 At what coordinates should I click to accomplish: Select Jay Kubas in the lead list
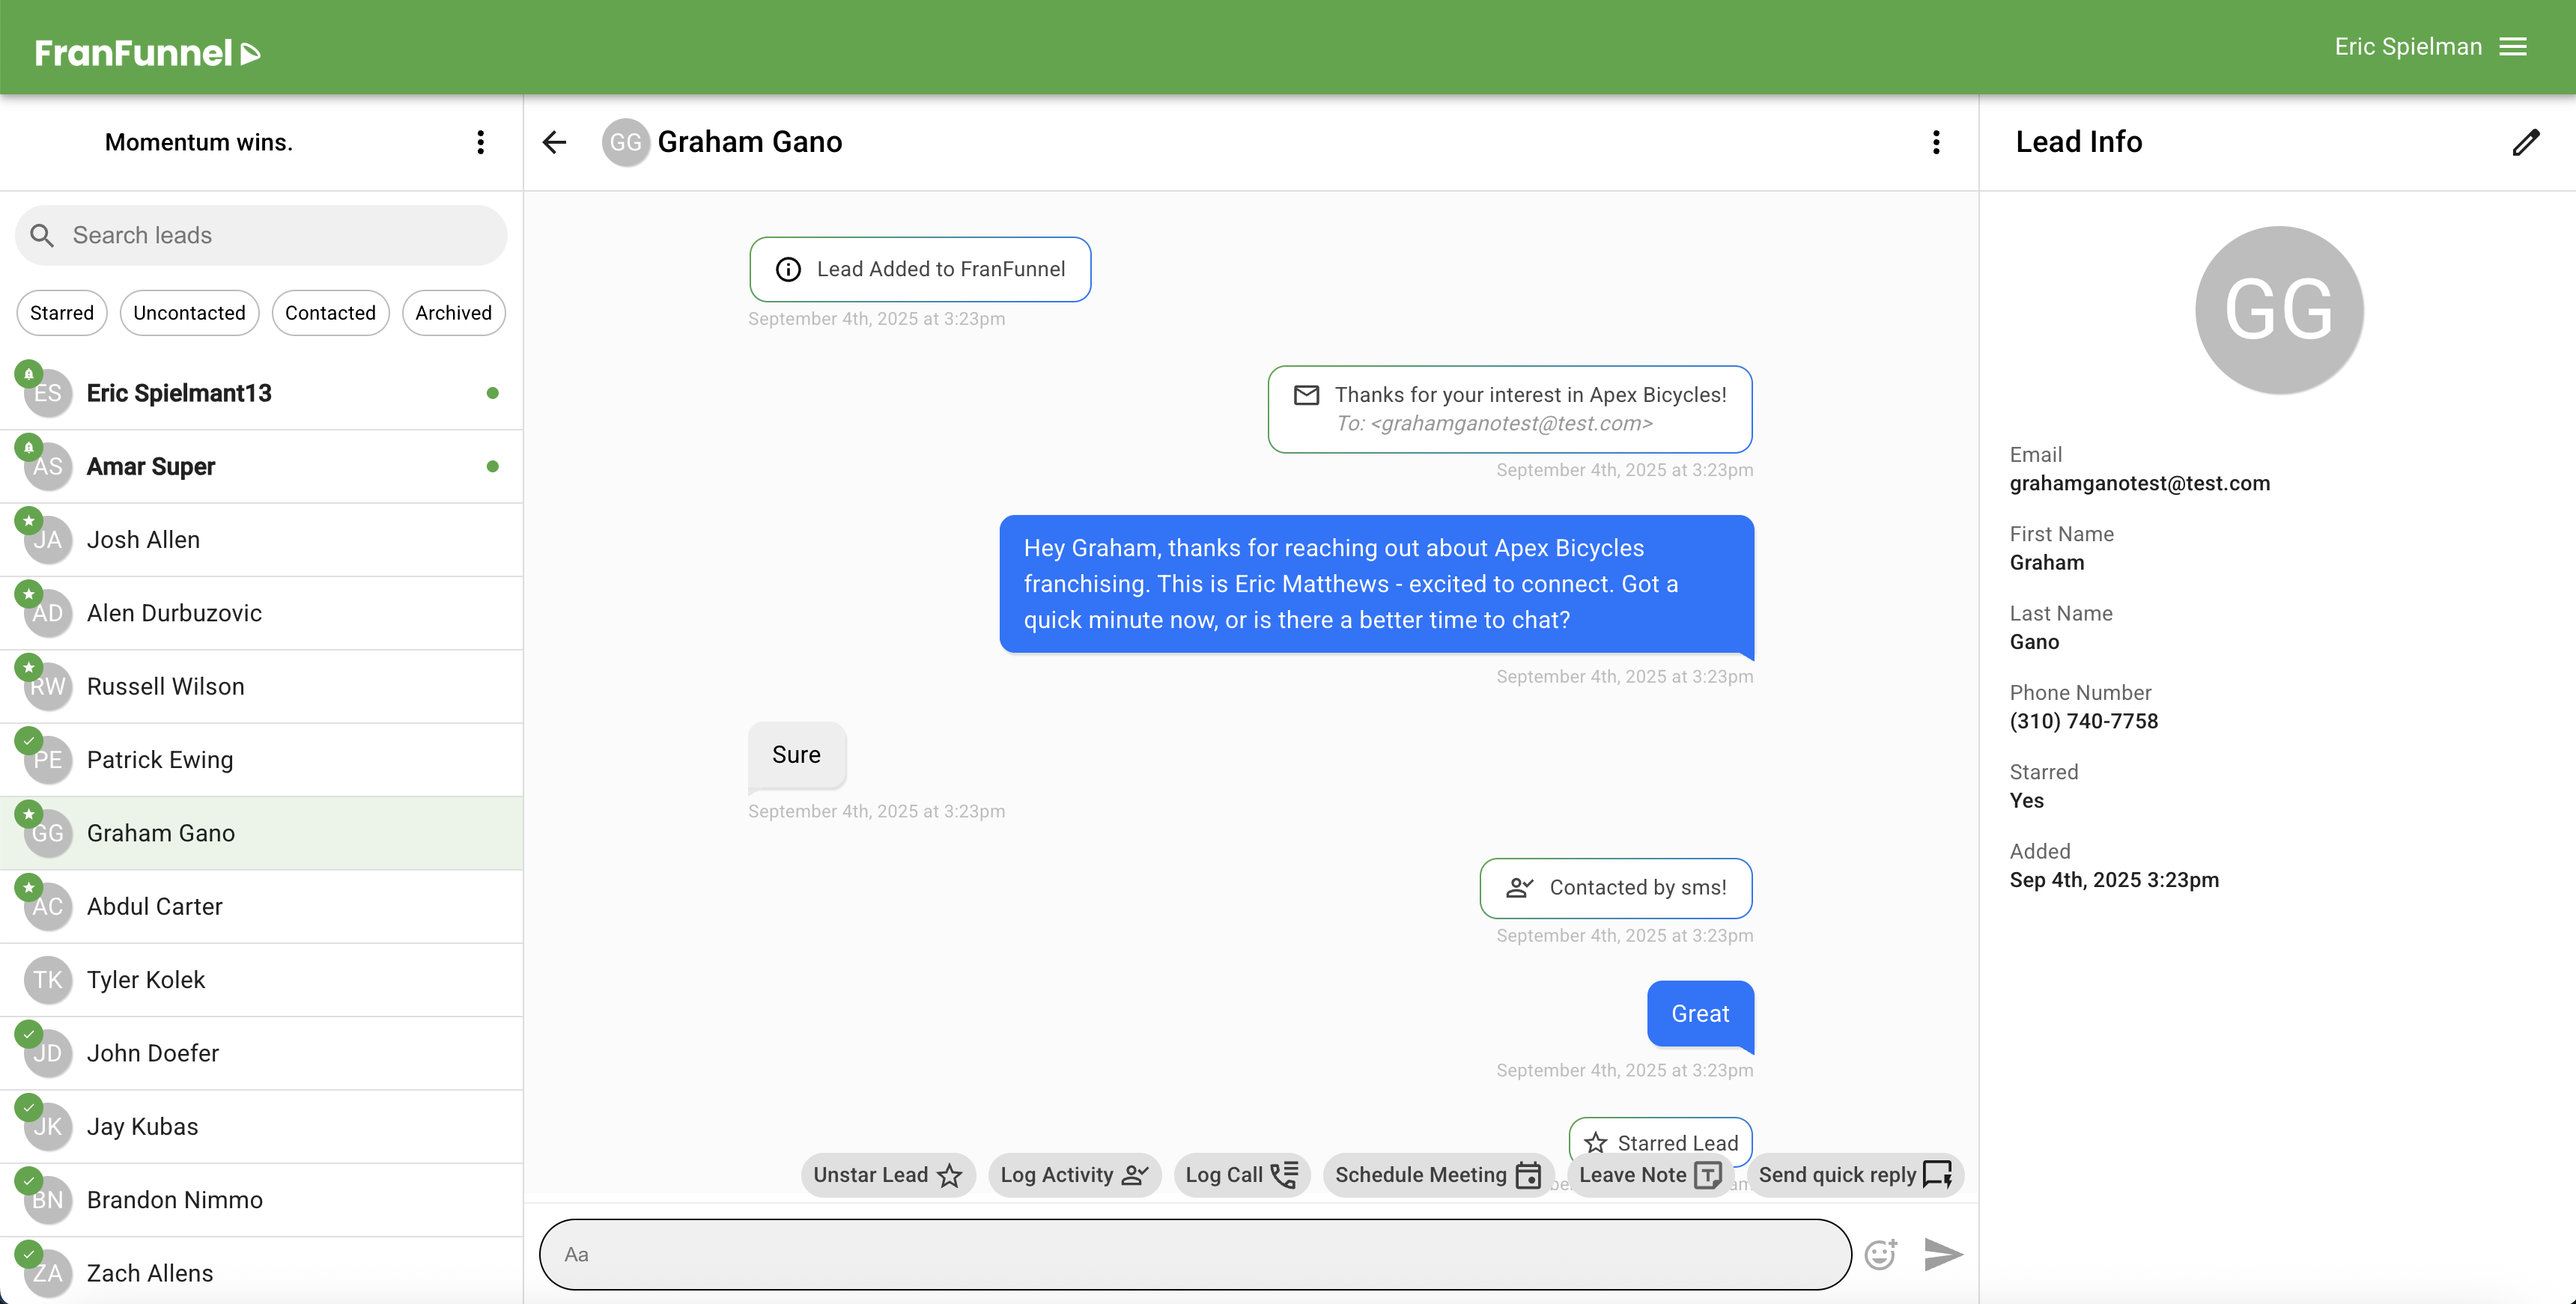point(261,1127)
